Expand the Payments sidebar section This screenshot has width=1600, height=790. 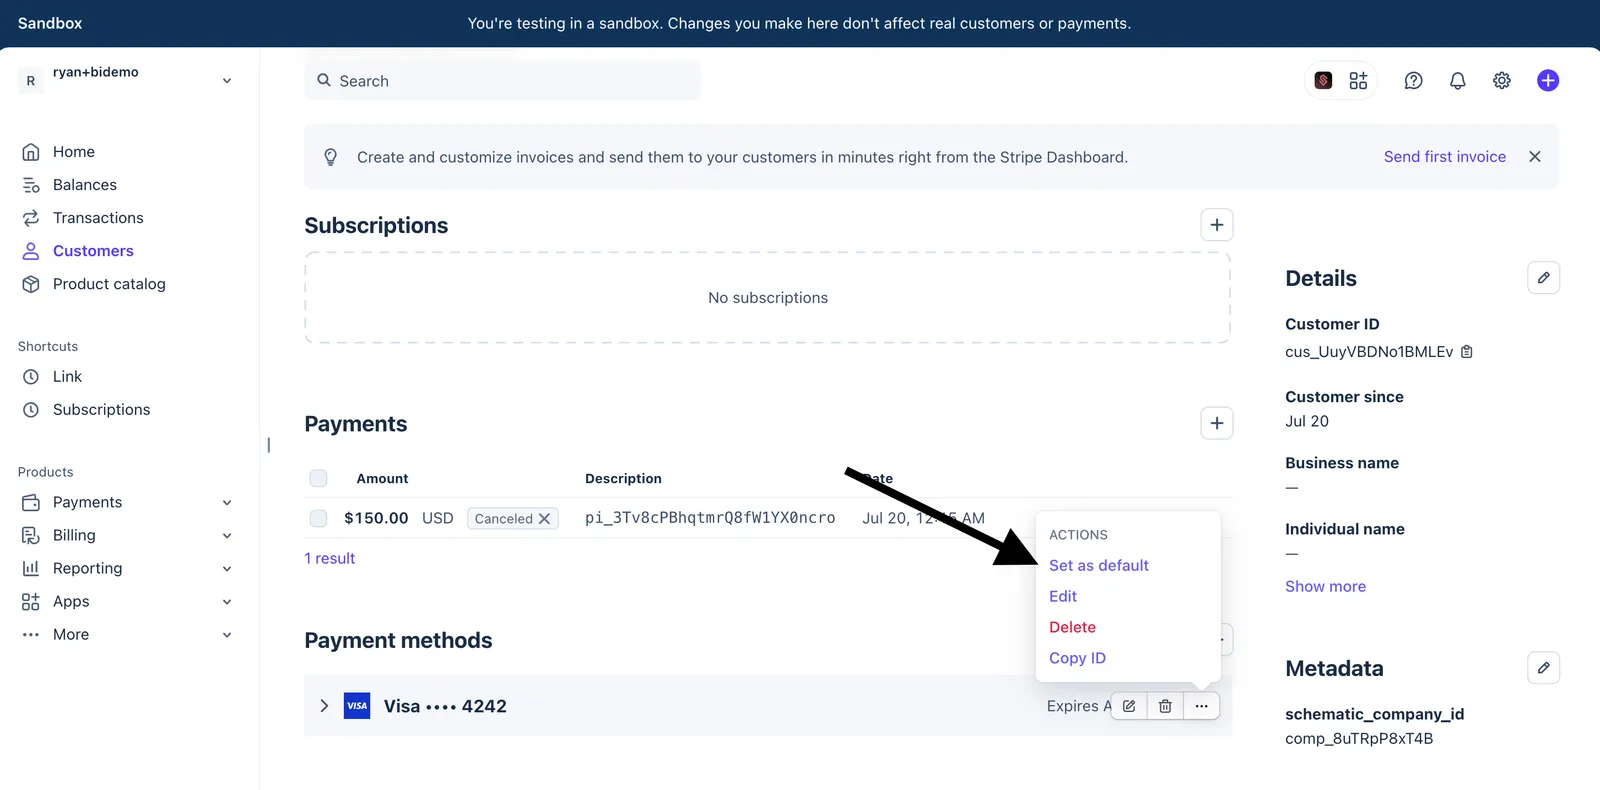pyautogui.click(x=227, y=503)
